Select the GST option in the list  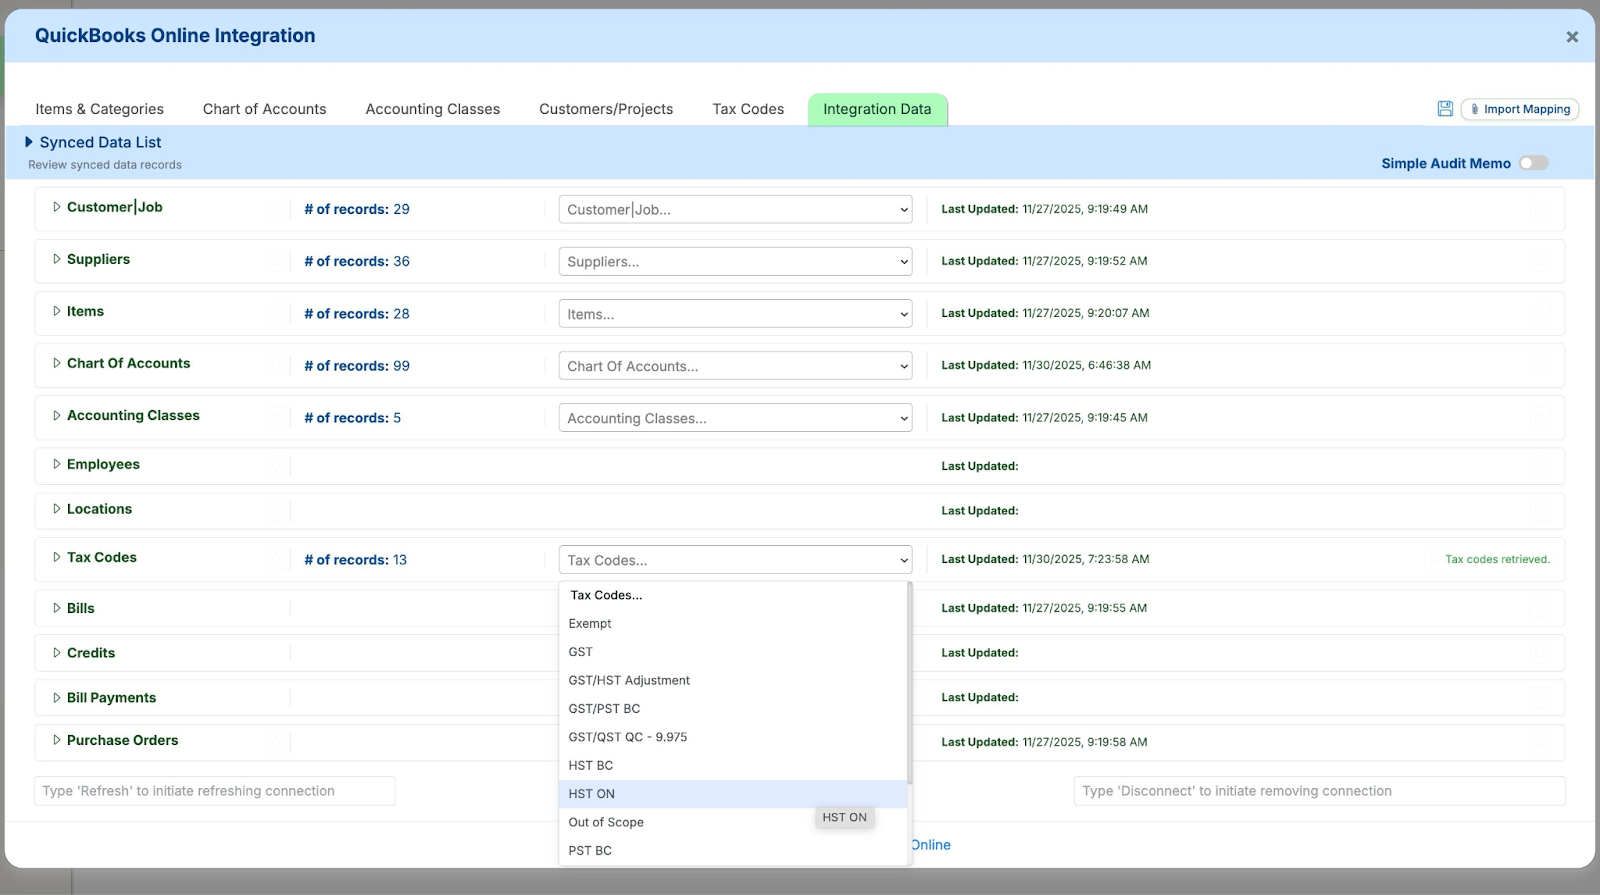tap(733, 652)
